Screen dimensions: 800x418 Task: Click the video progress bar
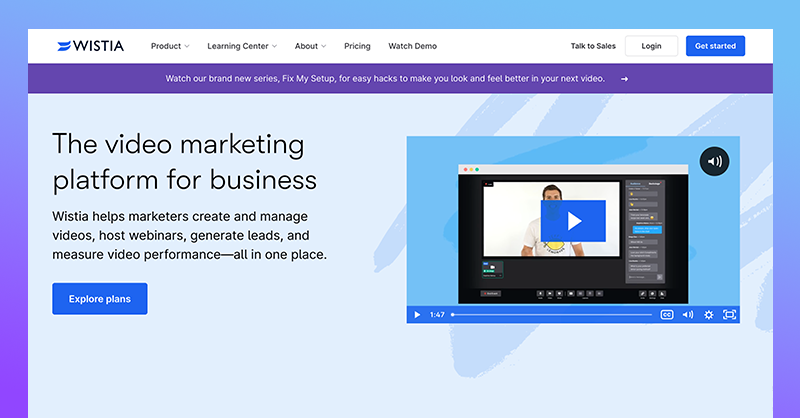[x=552, y=315]
